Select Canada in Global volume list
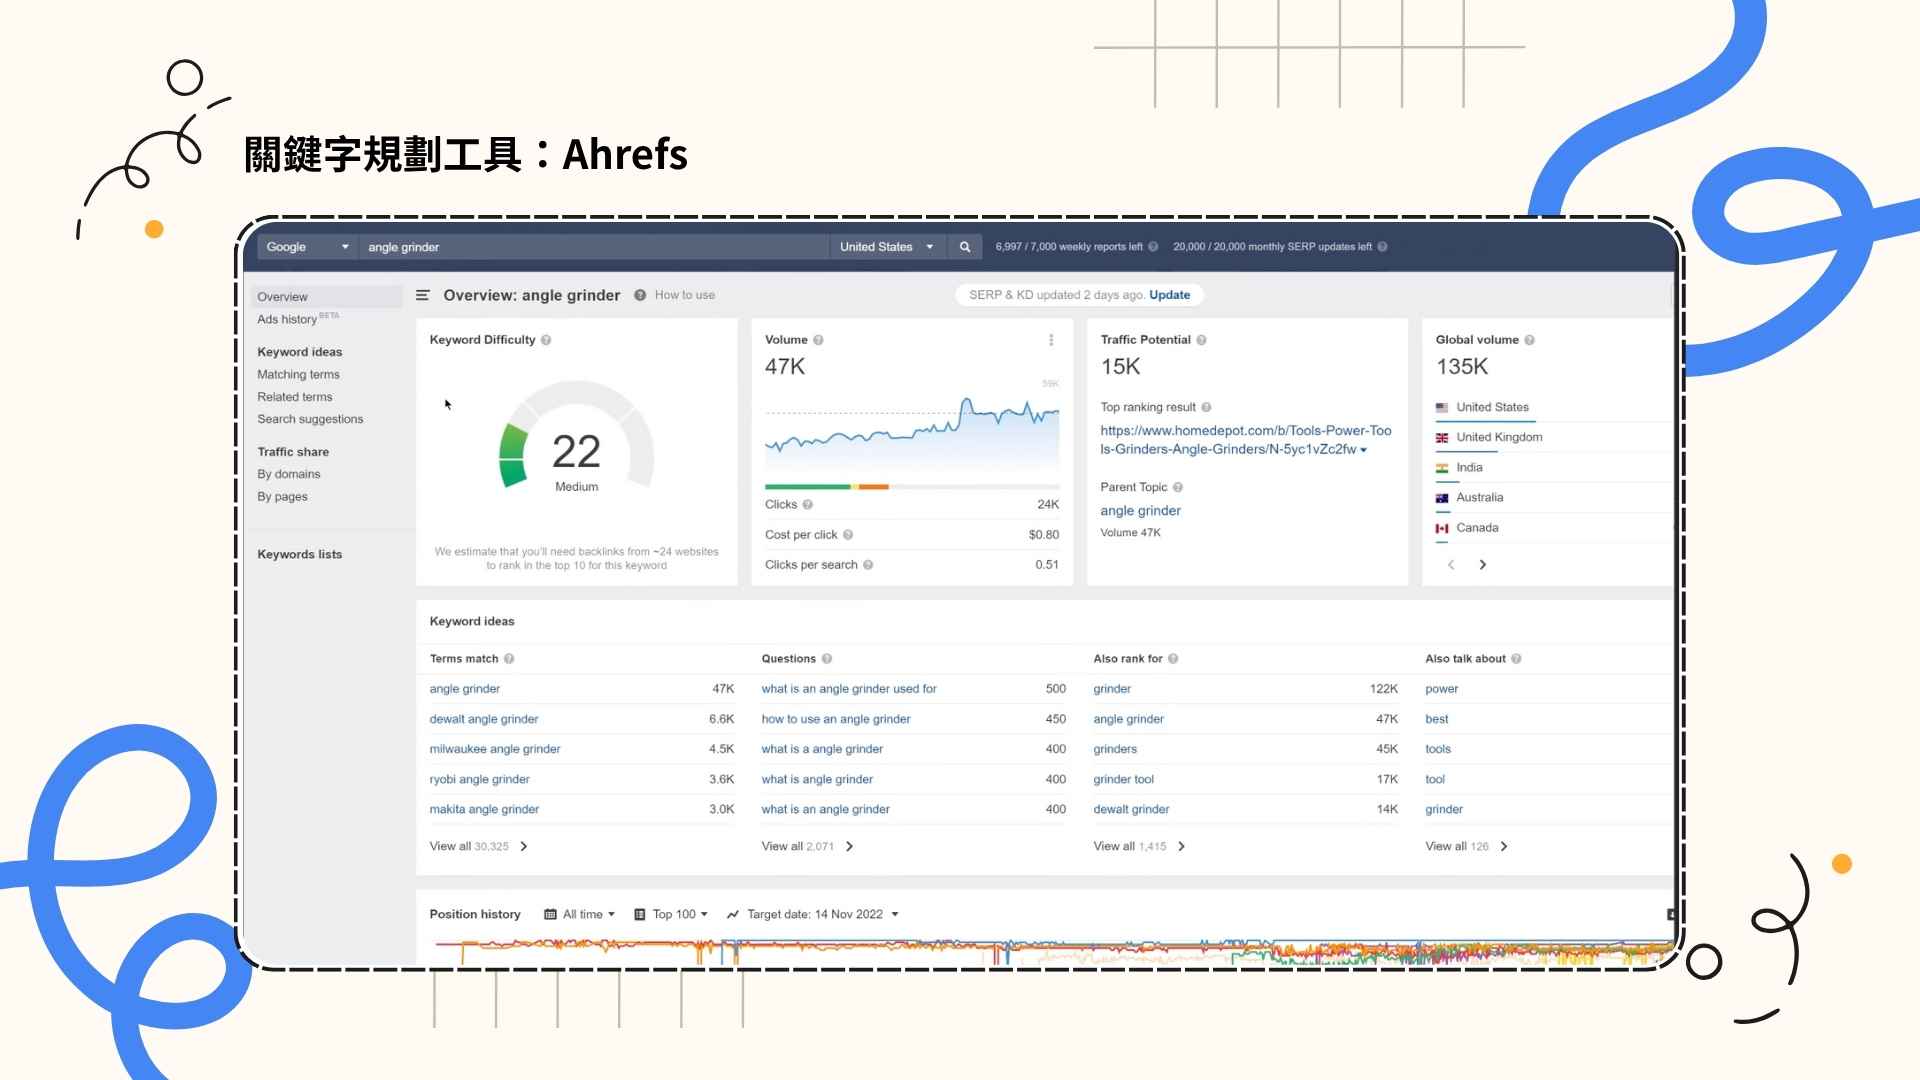The image size is (1920, 1080). [x=1477, y=527]
